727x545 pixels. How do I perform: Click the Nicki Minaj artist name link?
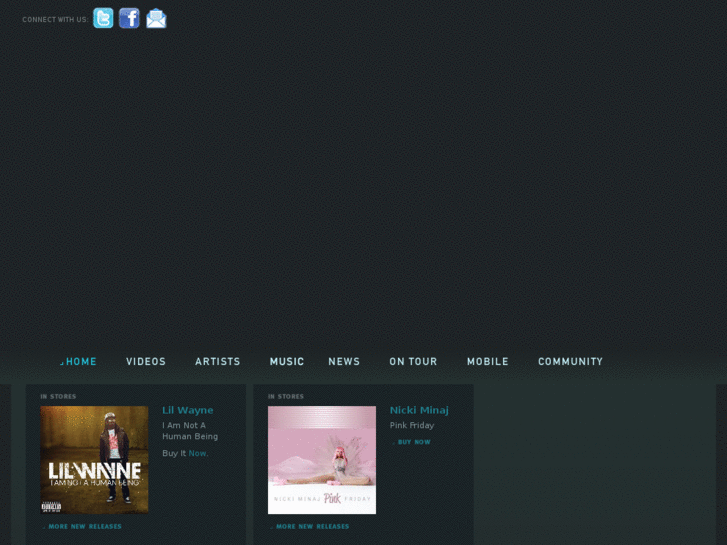[419, 410]
